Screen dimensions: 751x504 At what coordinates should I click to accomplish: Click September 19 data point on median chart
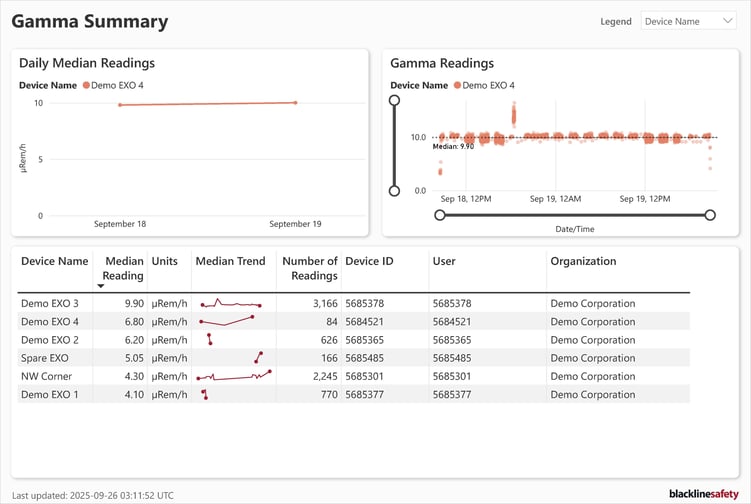click(x=295, y=102)
